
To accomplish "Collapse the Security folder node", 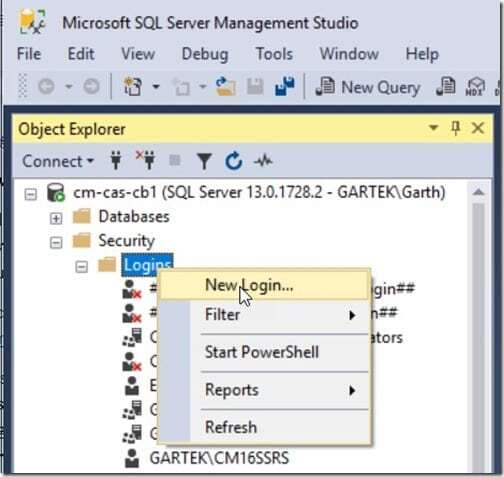I will (x=56, y=242).
